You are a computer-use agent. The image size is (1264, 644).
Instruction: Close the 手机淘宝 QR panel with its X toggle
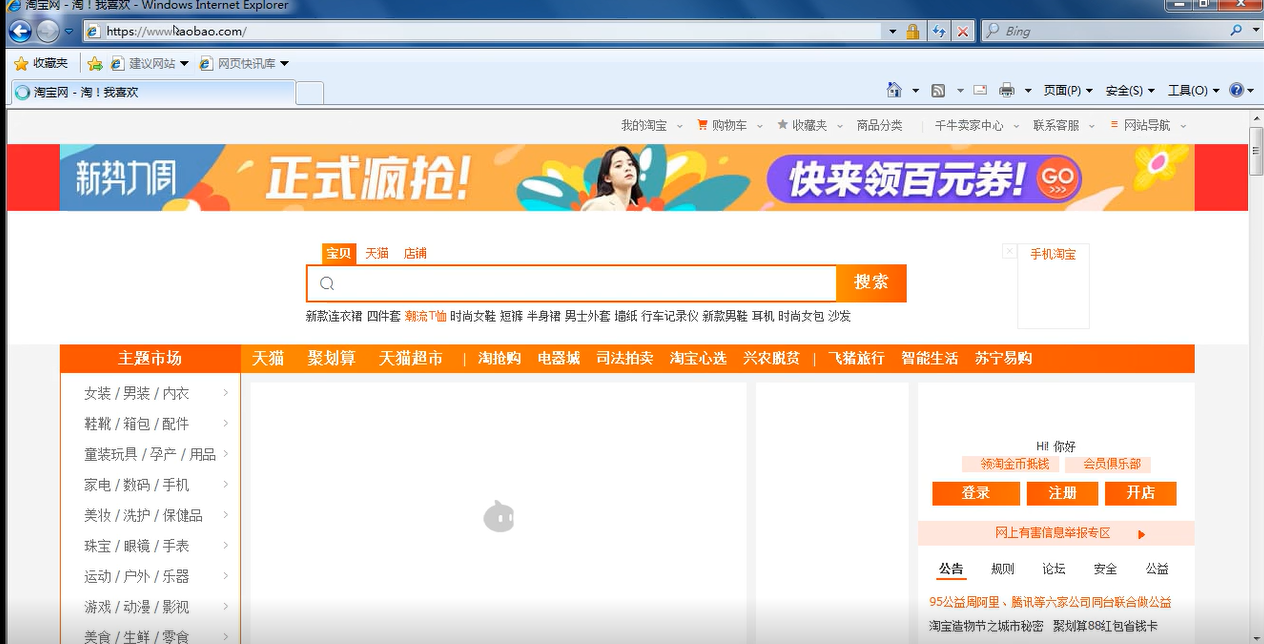pos(1008,250)
